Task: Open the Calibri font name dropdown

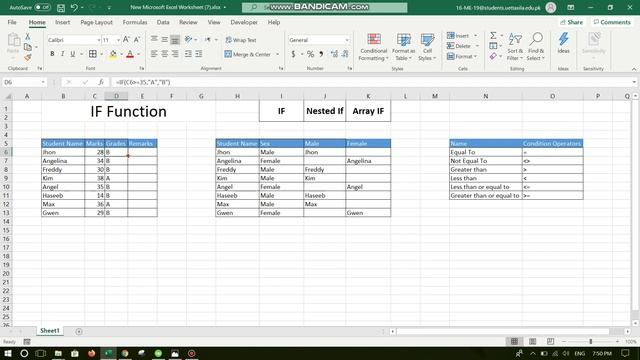Action: coord(98,40)
